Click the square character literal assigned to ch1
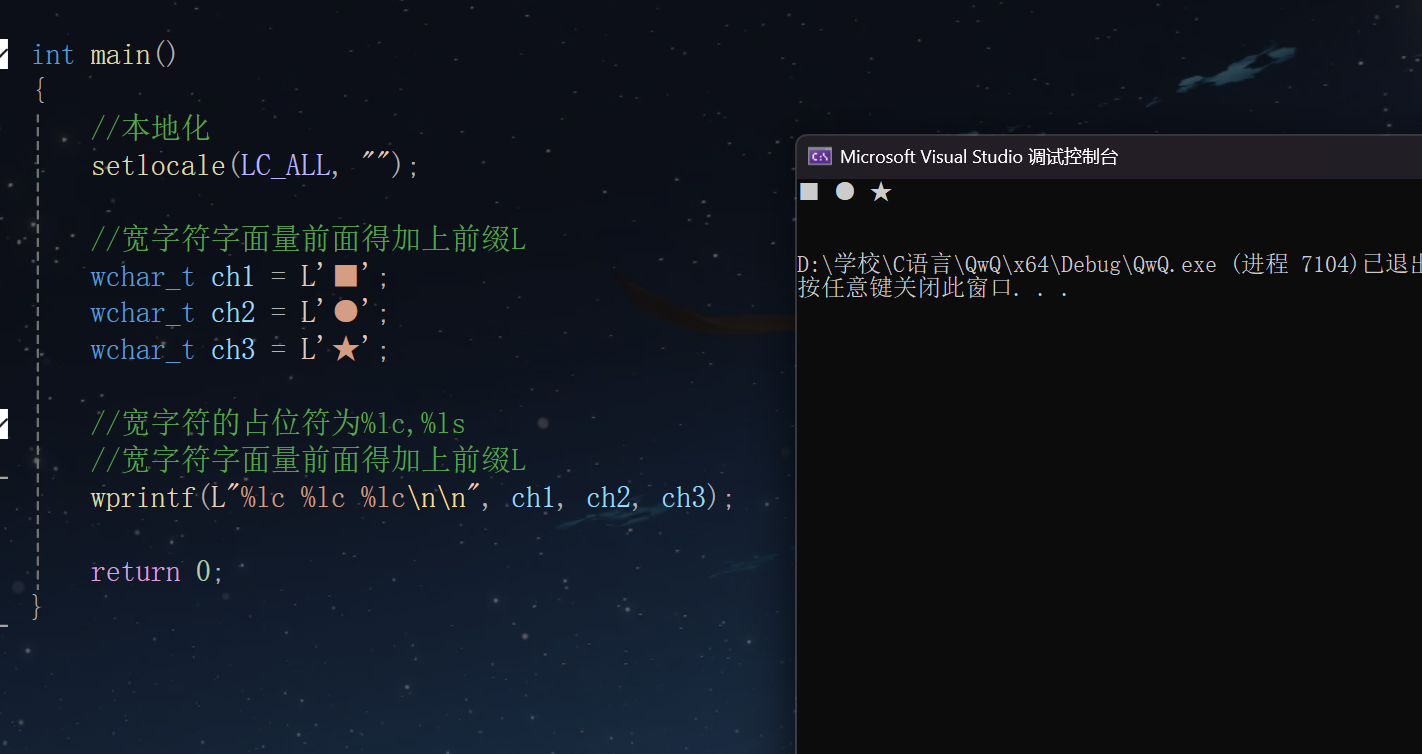1422x754 pixels. point(346,276)
